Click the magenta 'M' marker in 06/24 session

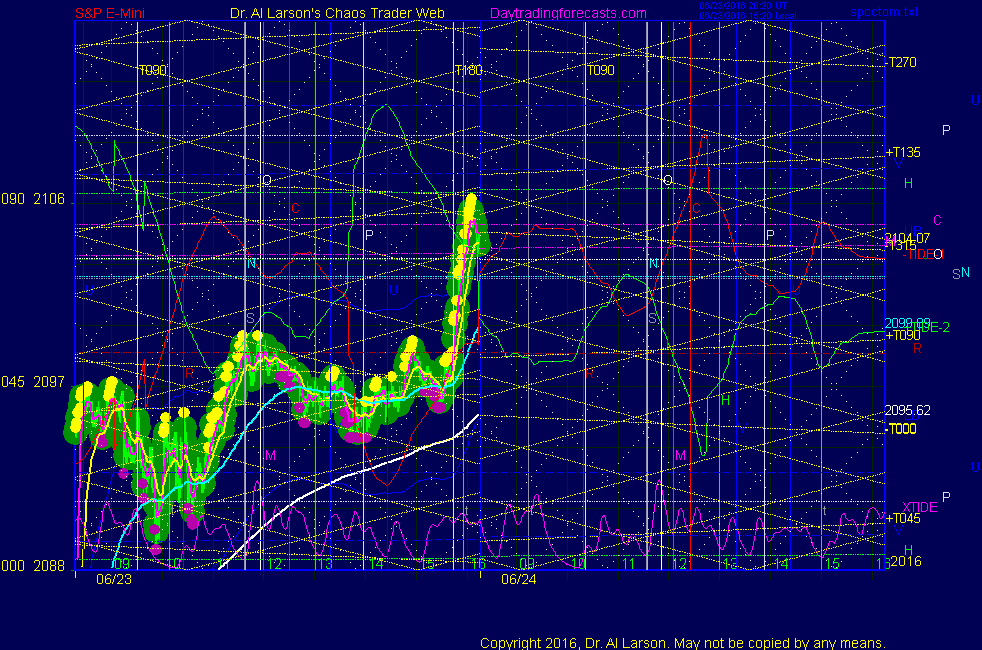coord(680,455)
